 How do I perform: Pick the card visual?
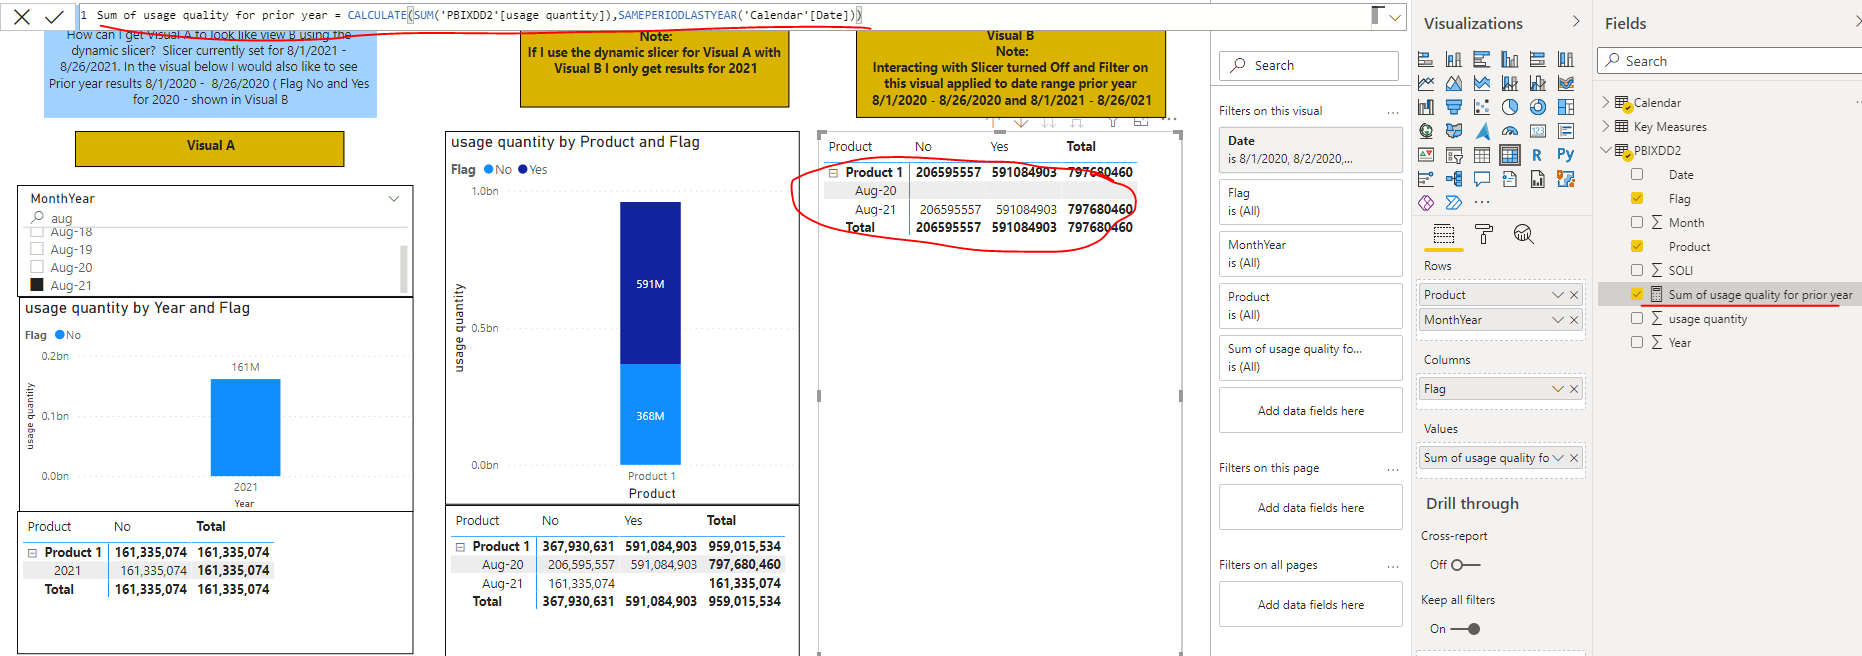pos(1538,131)
